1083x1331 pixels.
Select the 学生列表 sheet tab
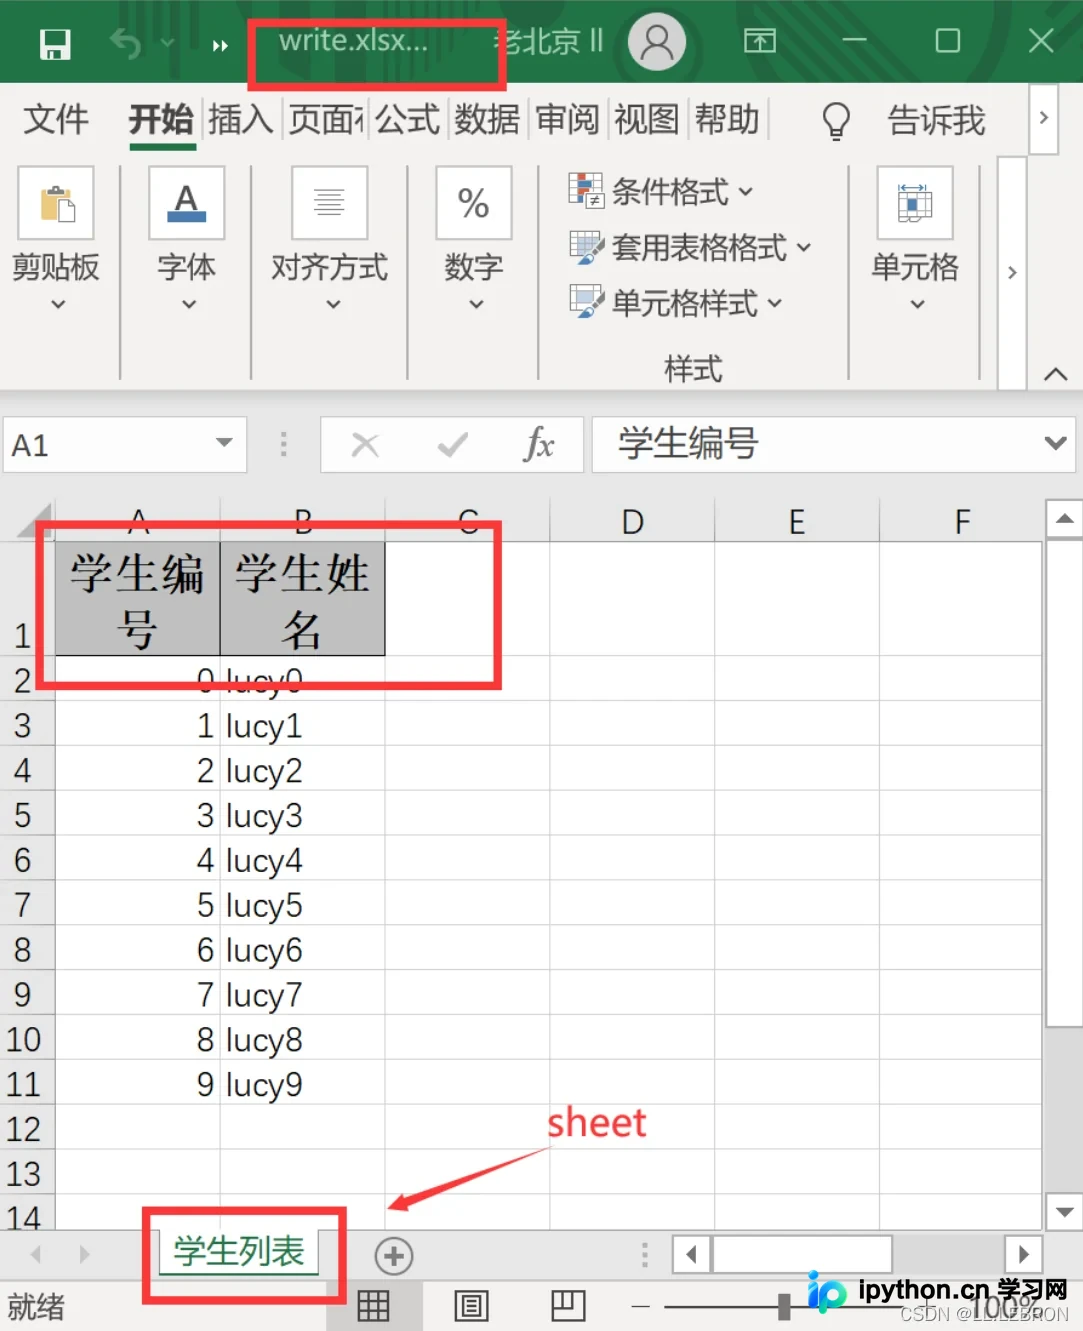coord(240,1251)
